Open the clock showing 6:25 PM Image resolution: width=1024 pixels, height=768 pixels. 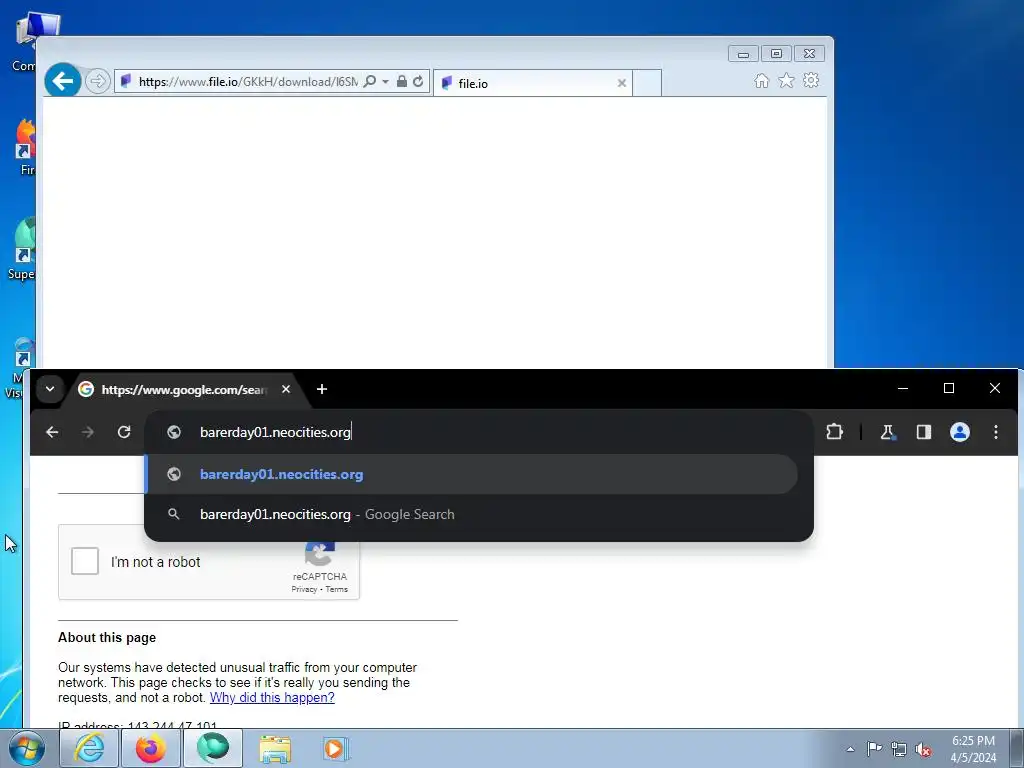(x=973, y=749)
